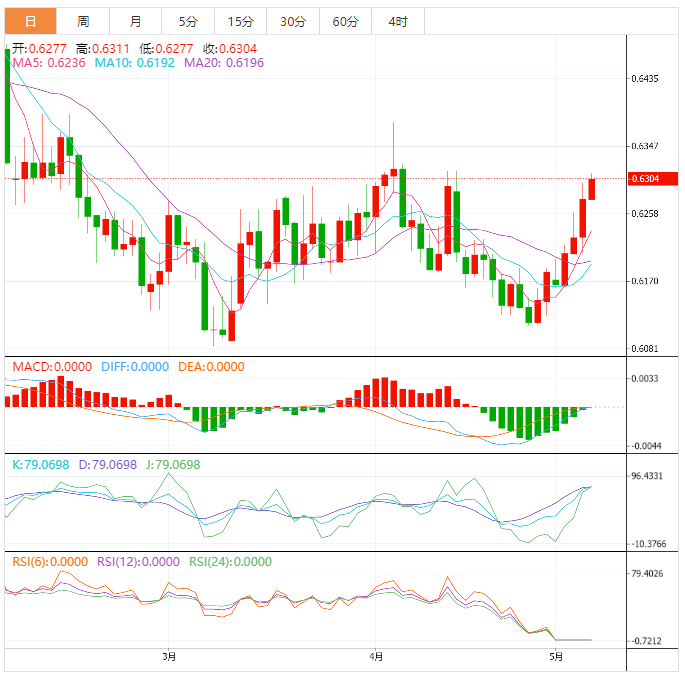Open the 月 (monthly) timeframe tab
Screen dimensions: 685x677
click(x=135, y=21)
